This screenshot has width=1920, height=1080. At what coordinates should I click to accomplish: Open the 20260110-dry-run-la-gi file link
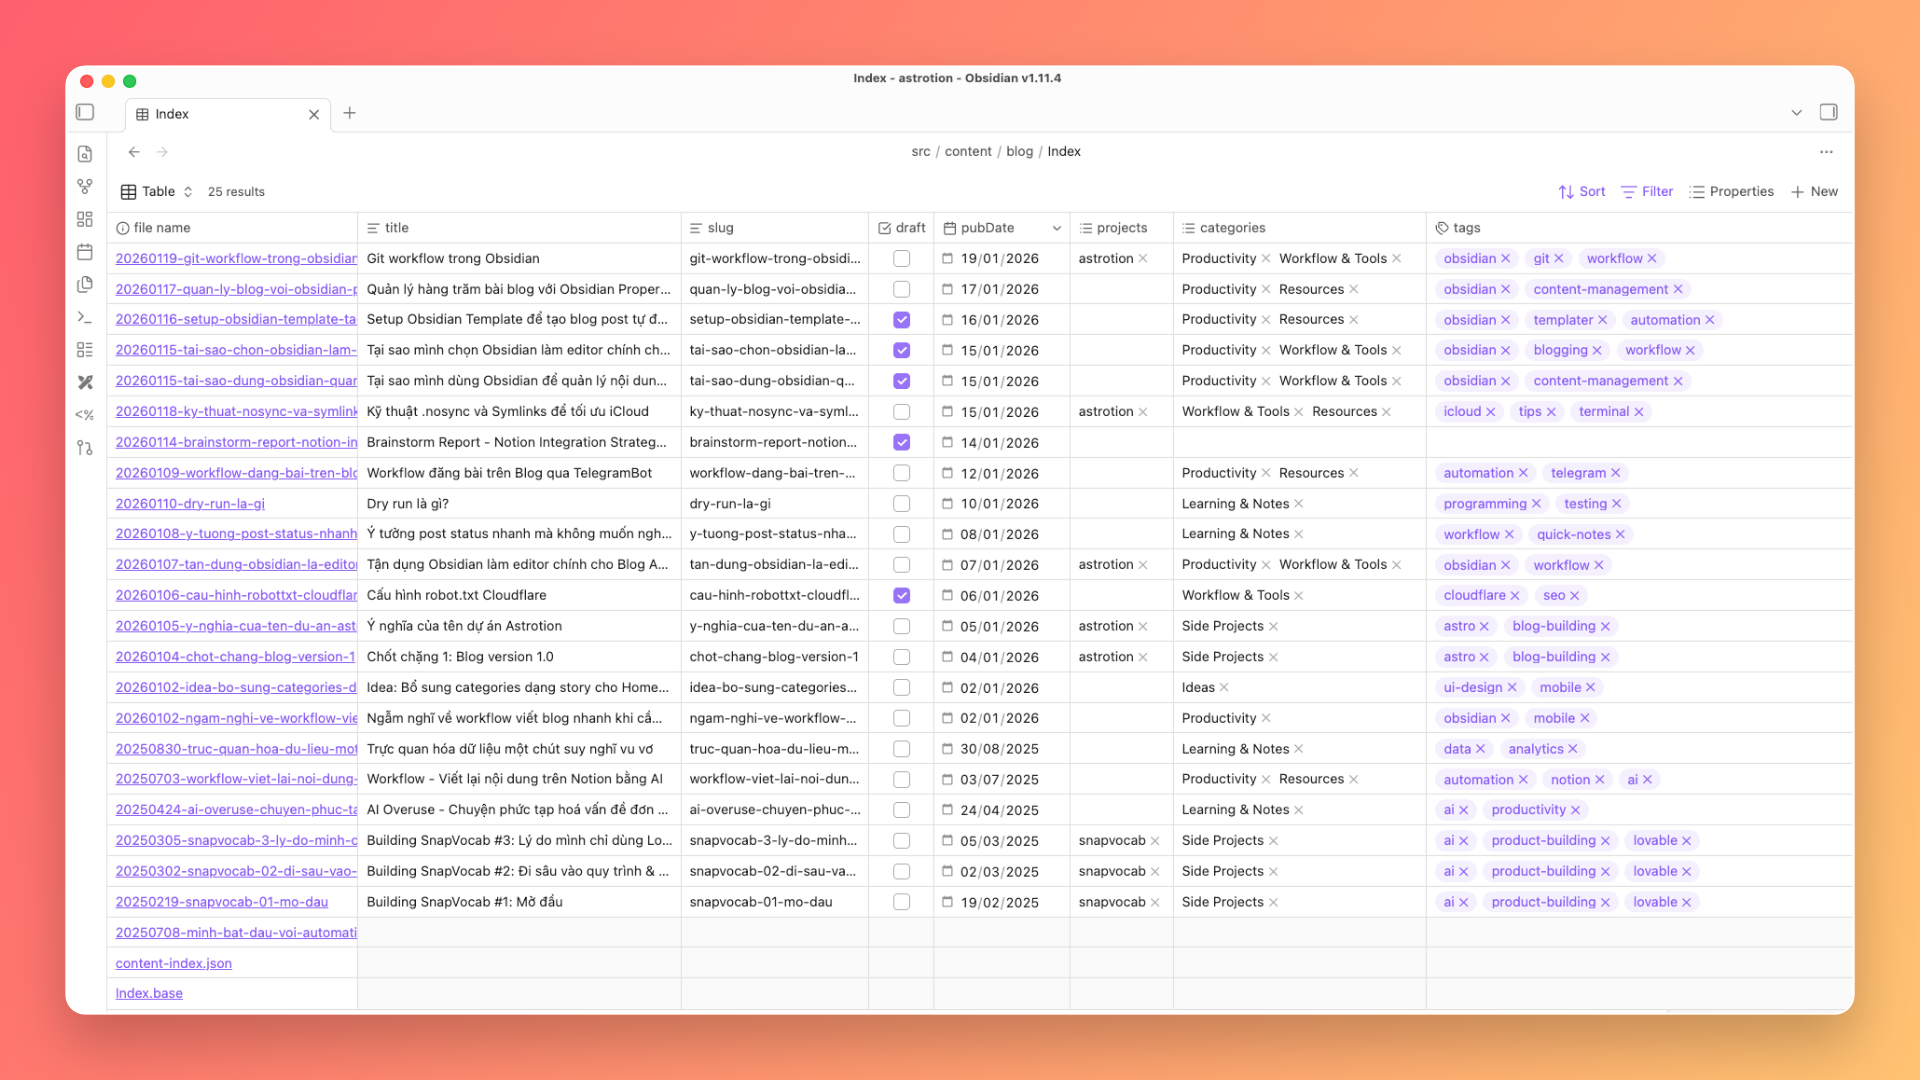[x=190, y=504]
